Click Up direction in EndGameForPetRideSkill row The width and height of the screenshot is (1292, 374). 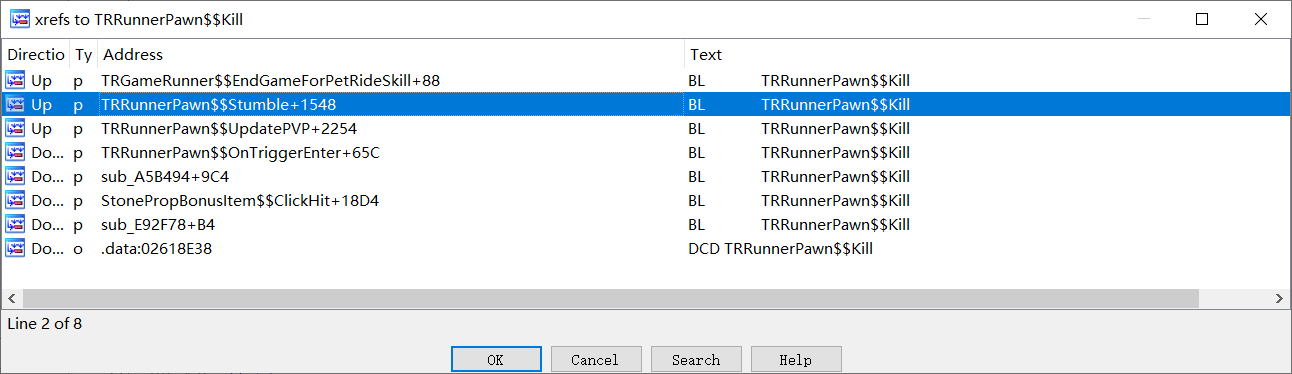(41, 80)
